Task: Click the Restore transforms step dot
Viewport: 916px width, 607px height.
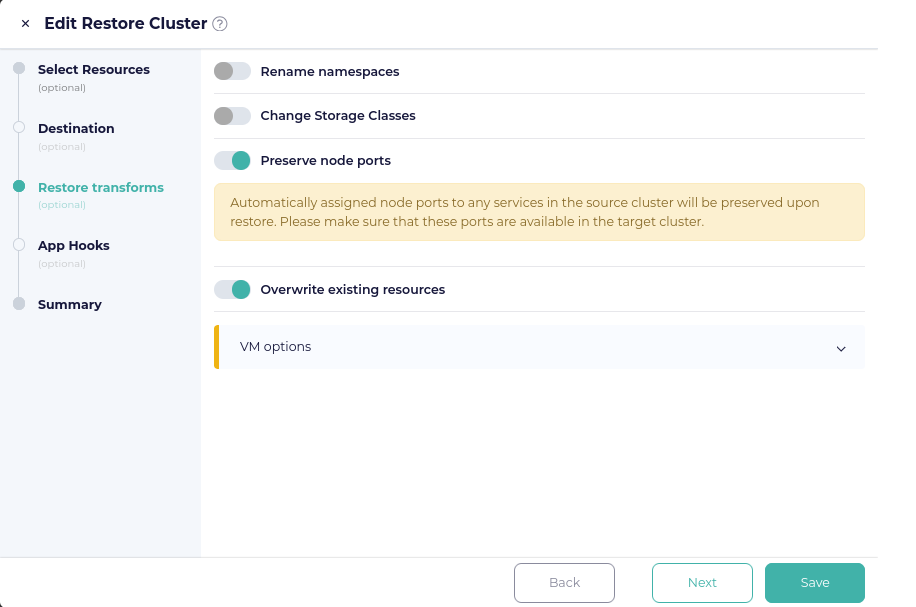Action: (x=19, y=186)
